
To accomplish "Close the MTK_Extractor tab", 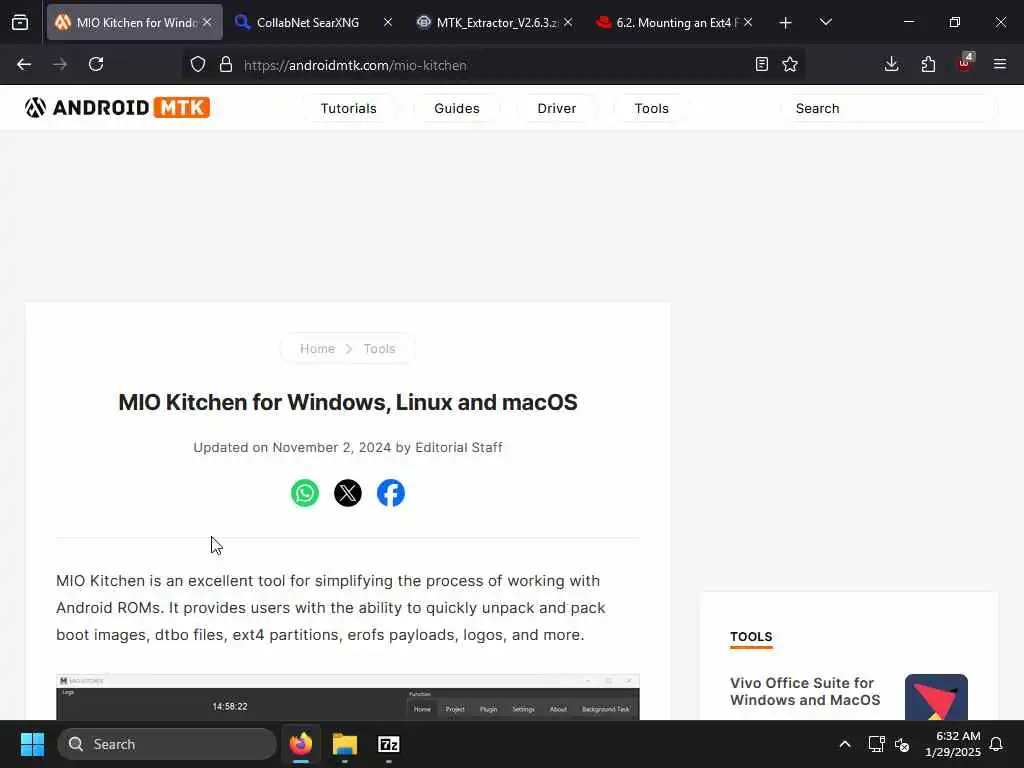I will click(568, 22).
